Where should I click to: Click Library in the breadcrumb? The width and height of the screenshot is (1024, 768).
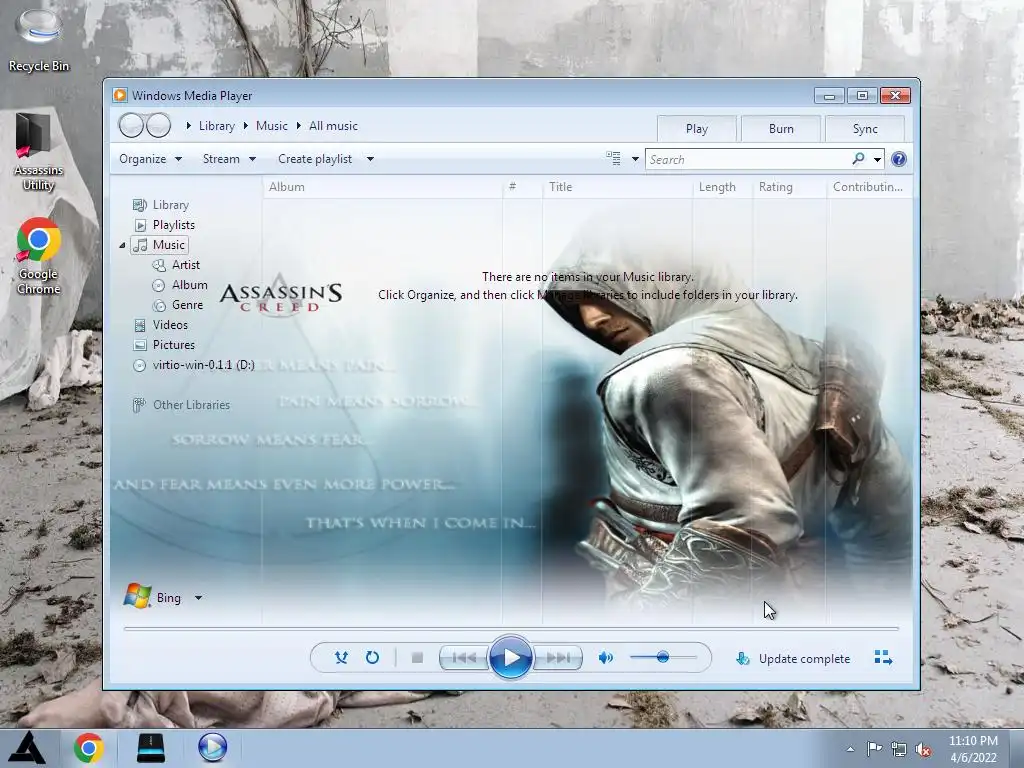[216, 125]
